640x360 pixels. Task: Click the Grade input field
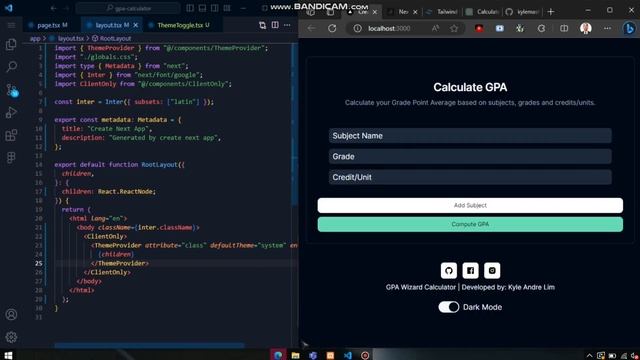470,156
